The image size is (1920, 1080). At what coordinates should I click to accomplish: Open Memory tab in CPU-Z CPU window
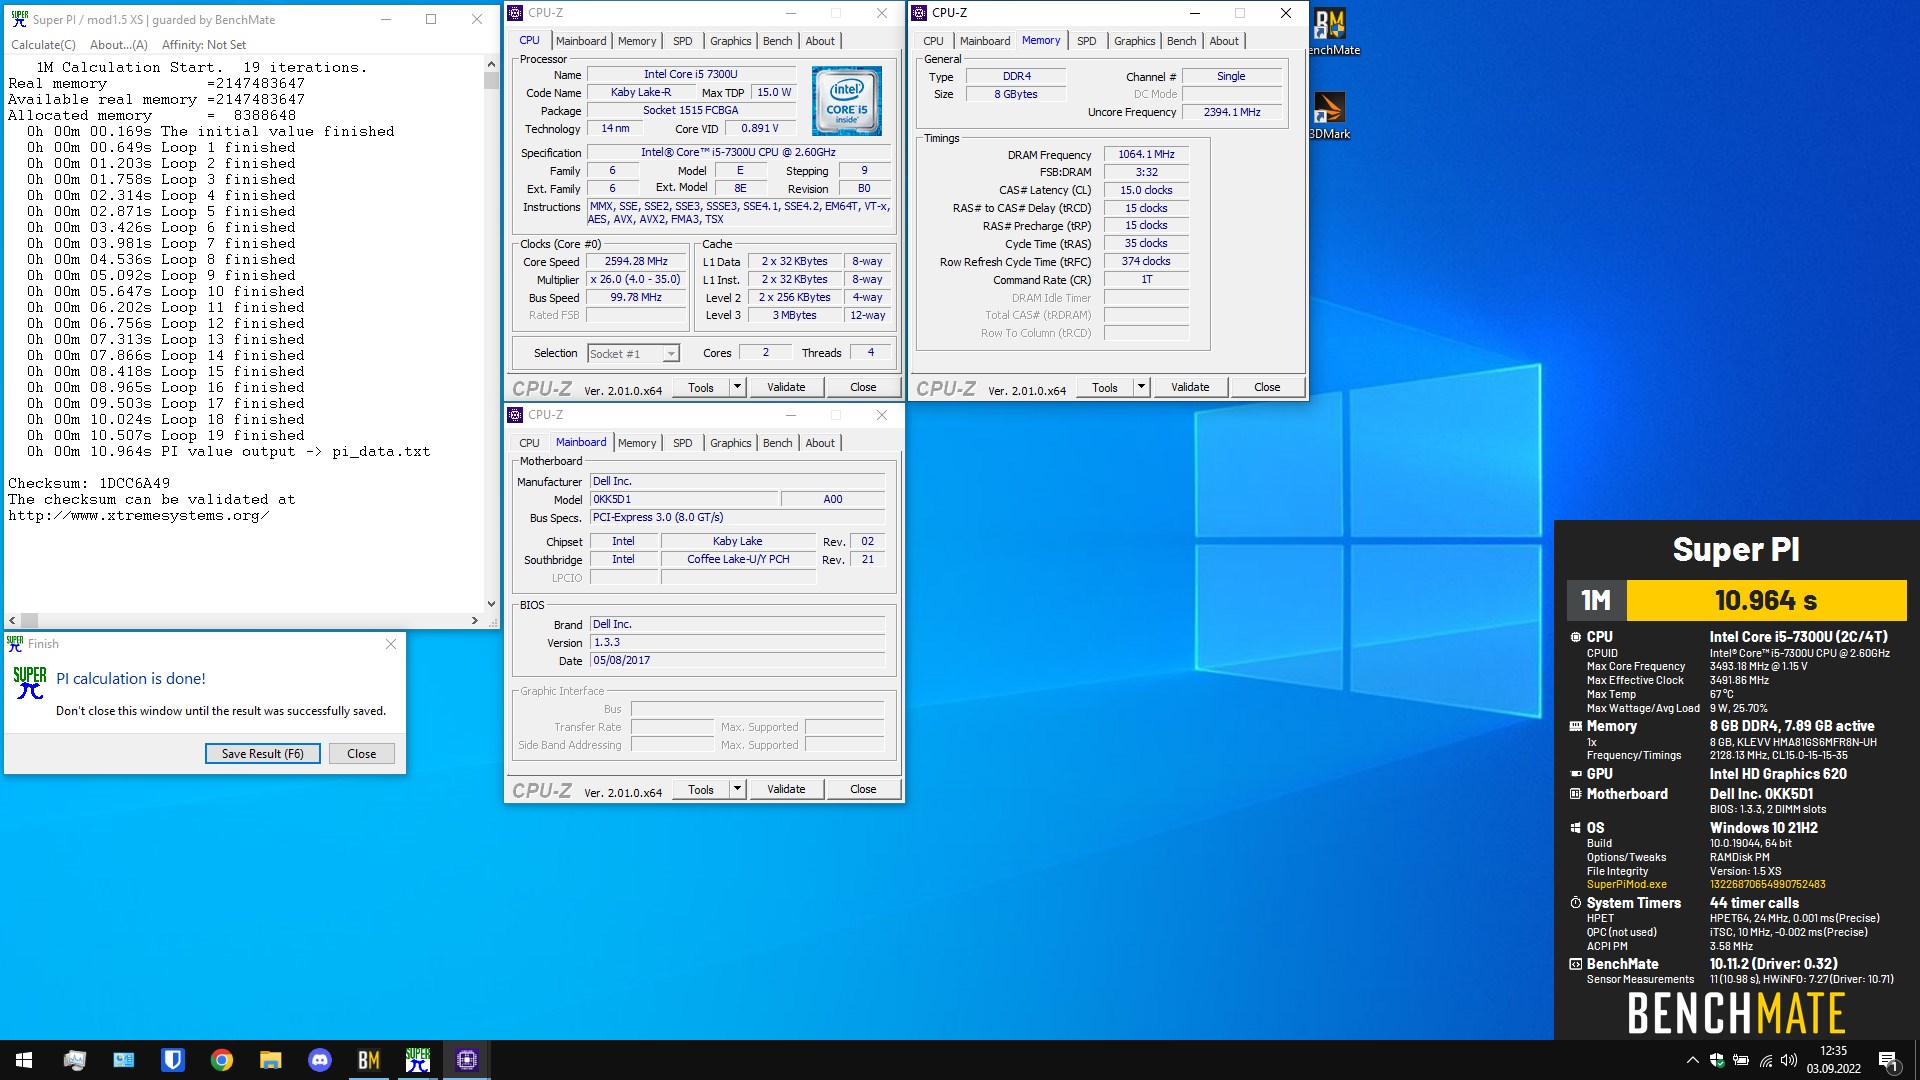[637, 41]
